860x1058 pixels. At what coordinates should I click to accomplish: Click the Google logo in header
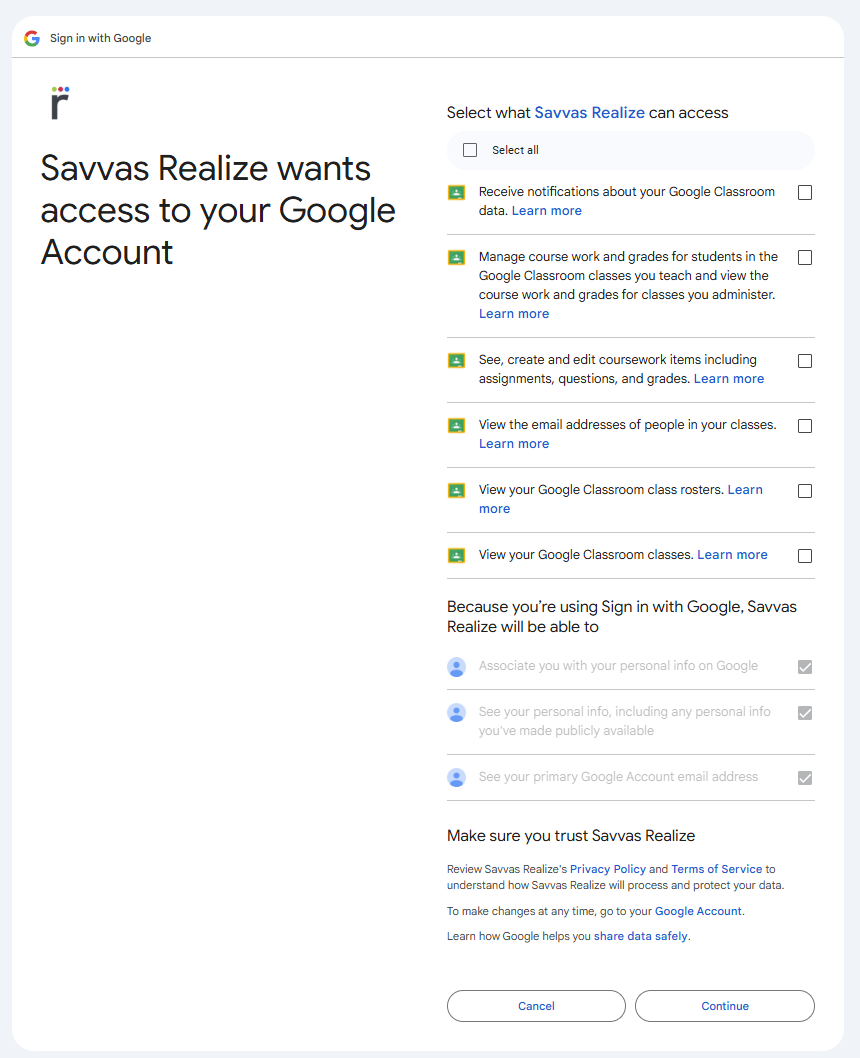(x=32, y=38)
